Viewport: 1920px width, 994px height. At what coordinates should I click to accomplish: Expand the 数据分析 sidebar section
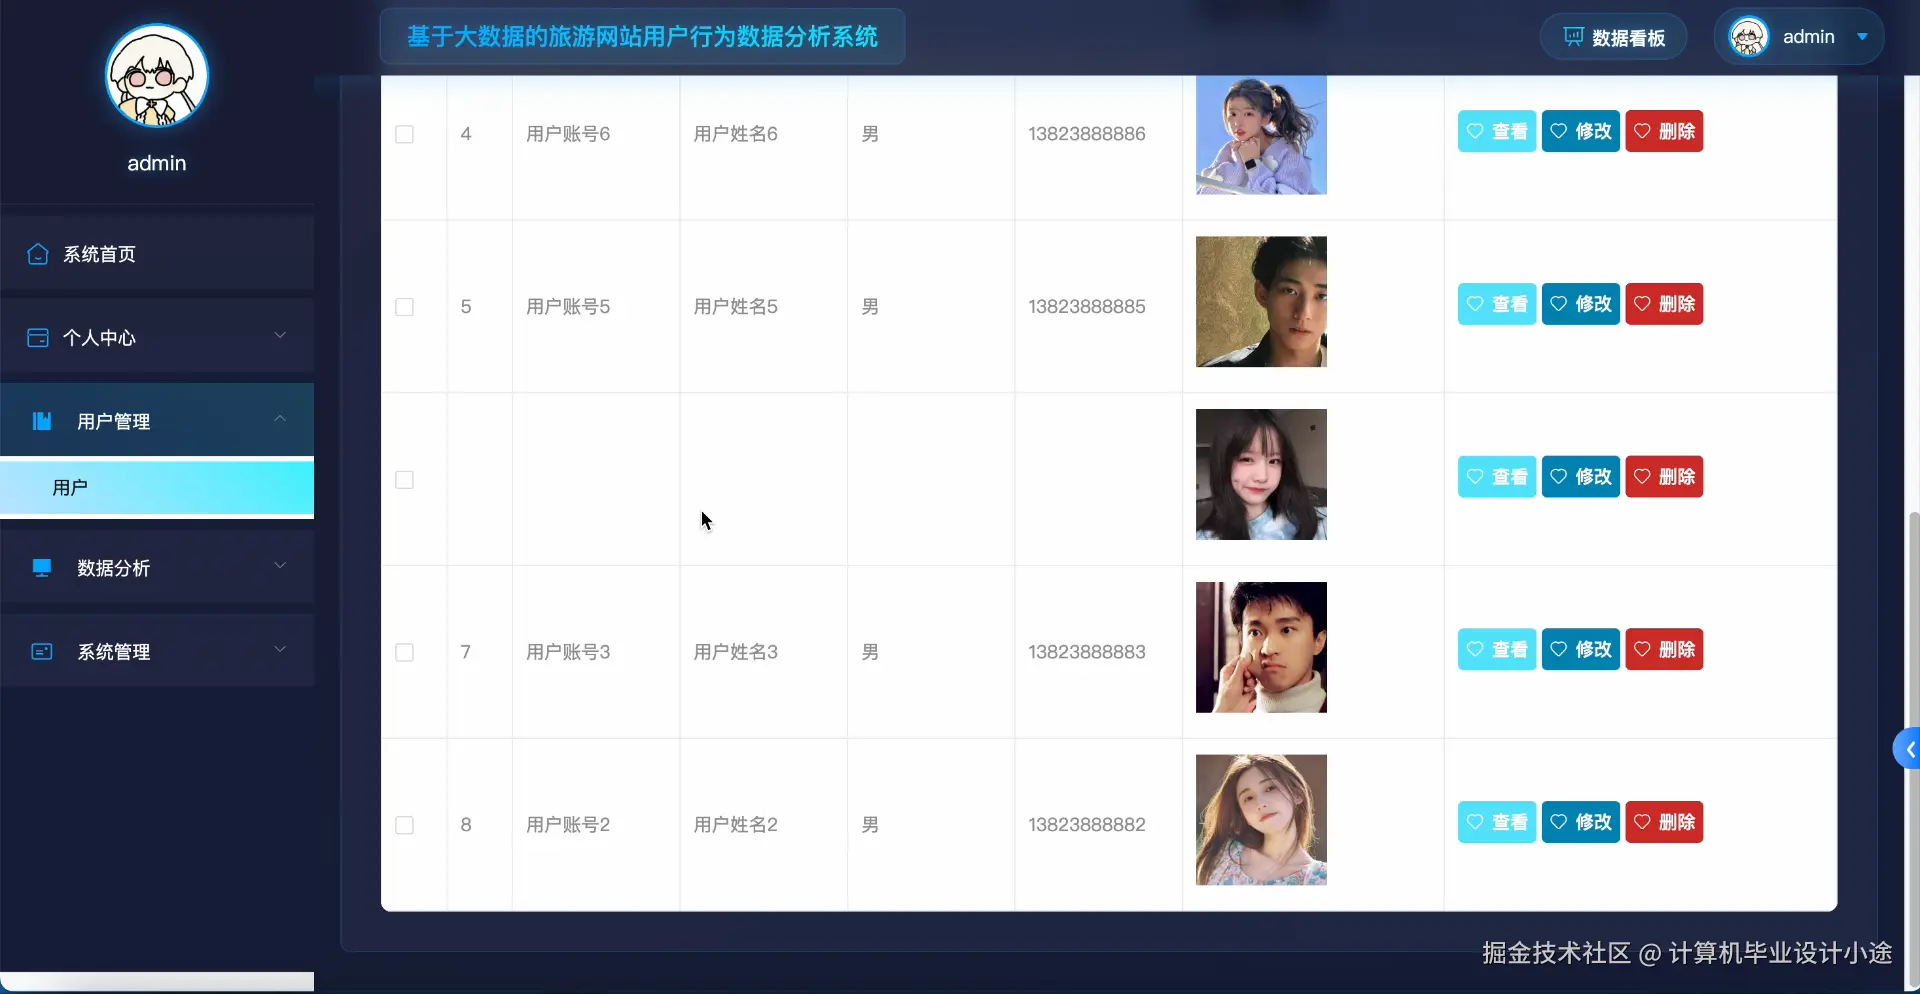pos(281,564)
